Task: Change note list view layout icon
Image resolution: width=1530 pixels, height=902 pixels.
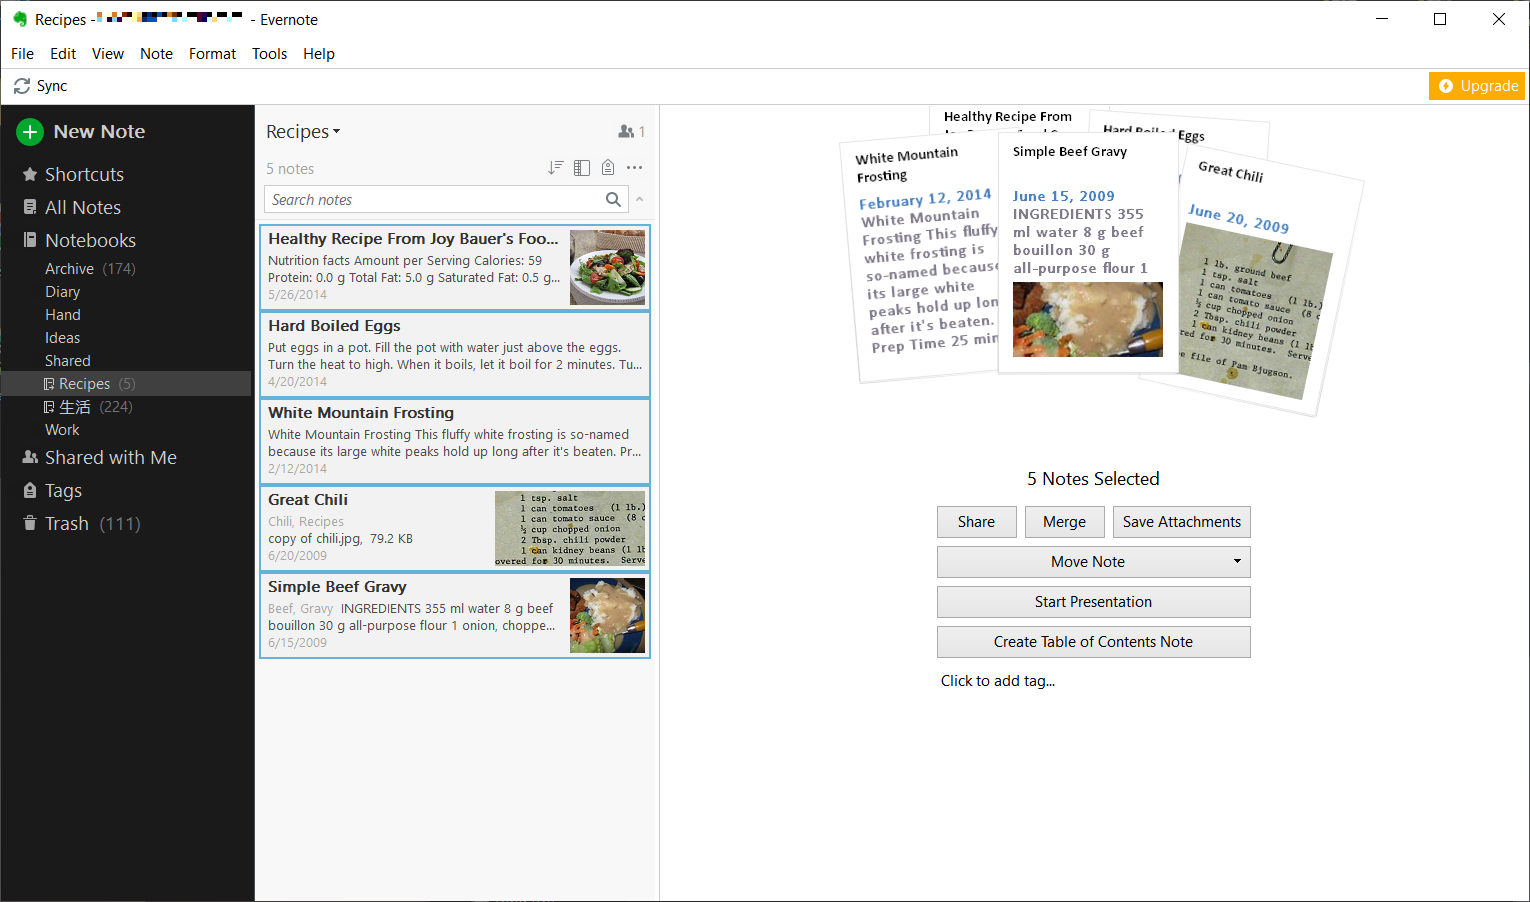Action: click(x=582, y=168)
